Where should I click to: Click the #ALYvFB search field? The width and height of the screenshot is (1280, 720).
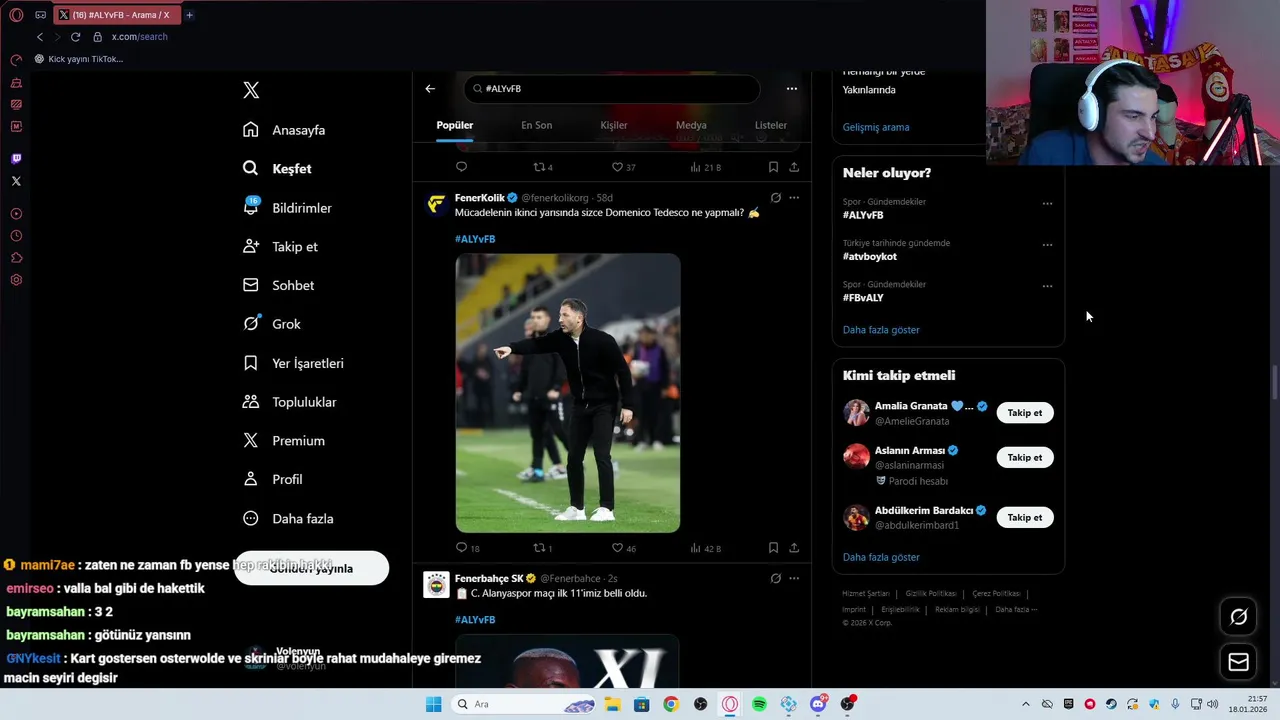tap(611, 89)
